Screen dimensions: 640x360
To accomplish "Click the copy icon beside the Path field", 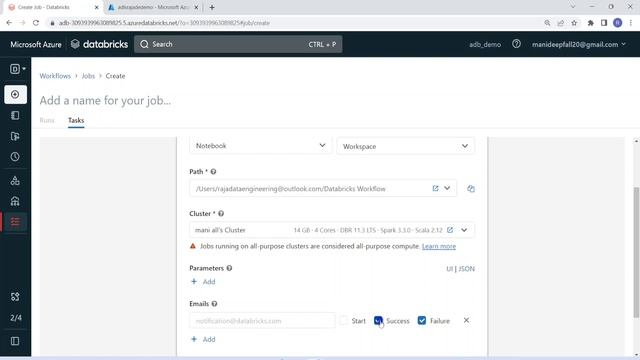I will (471, 189).
